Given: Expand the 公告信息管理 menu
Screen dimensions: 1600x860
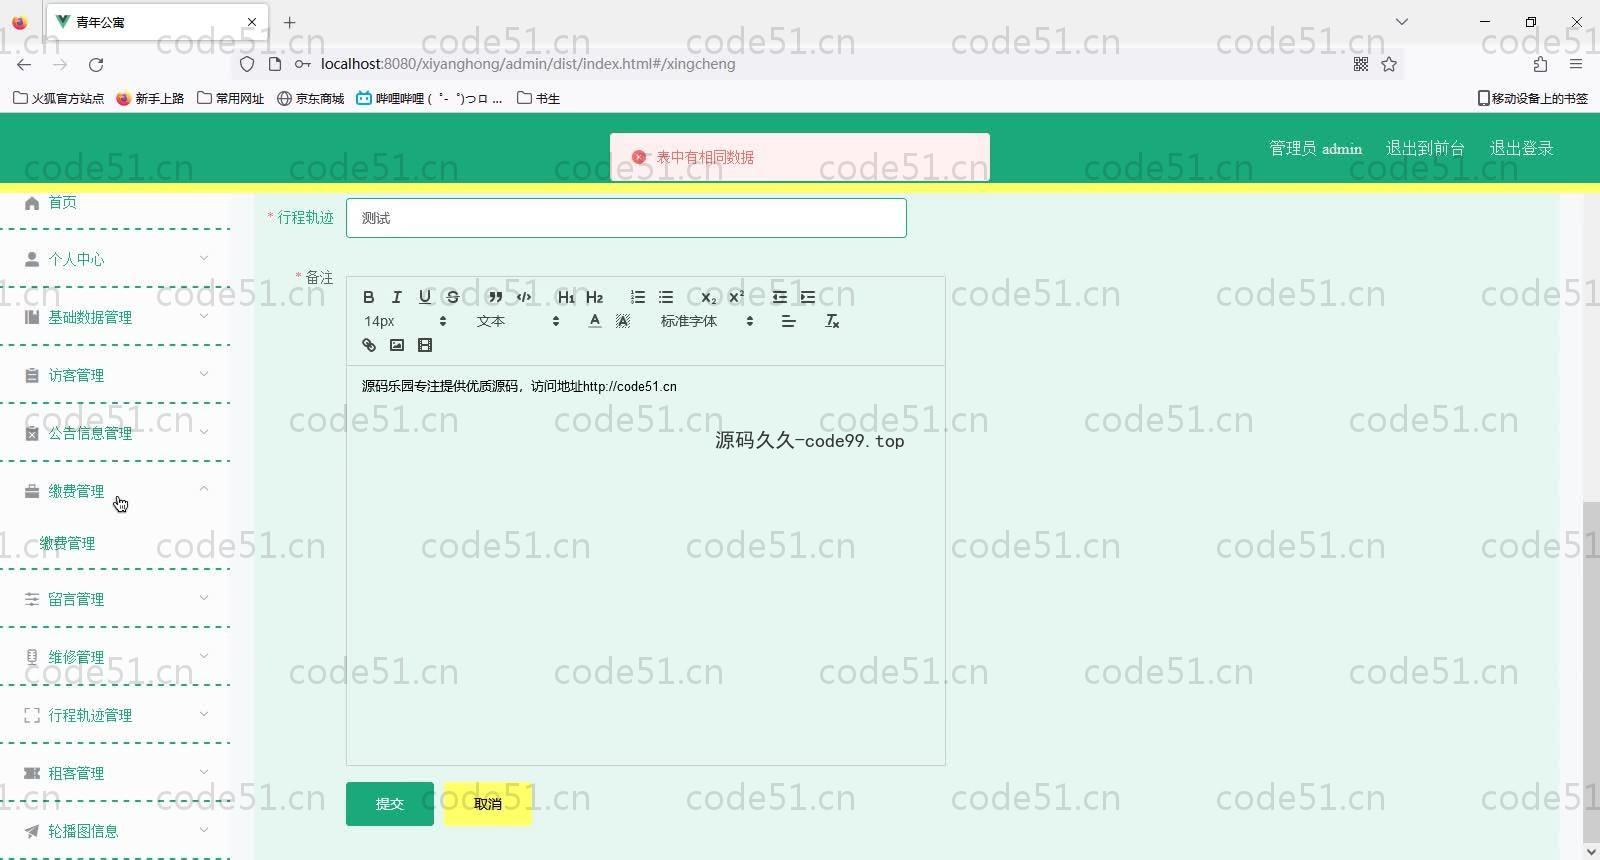Looking at the screenshot, I should tap(115, 433).
